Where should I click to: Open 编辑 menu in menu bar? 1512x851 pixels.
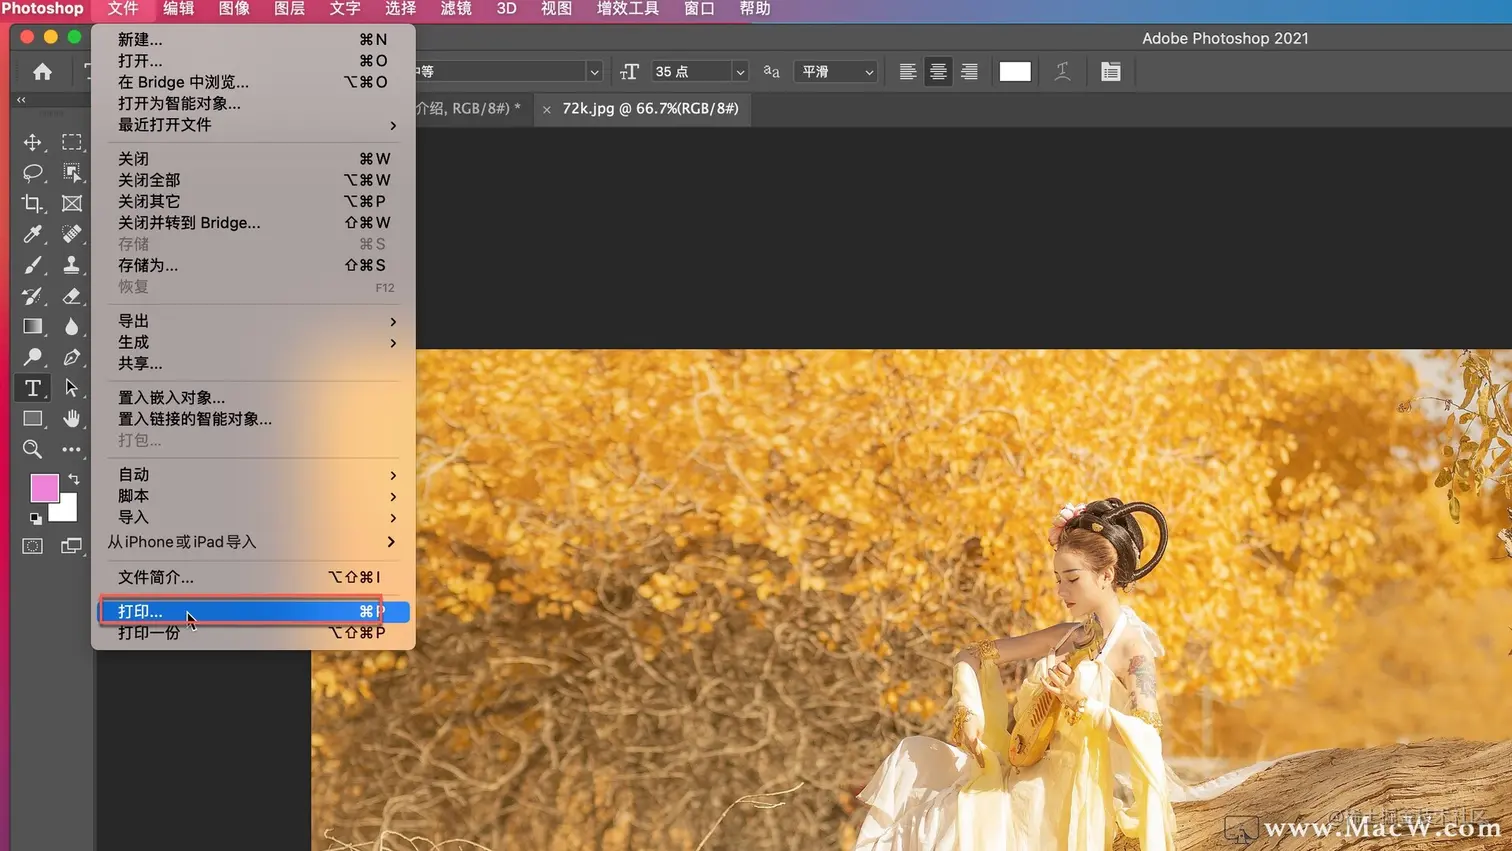pyautogui.click(x=178, y=9)
